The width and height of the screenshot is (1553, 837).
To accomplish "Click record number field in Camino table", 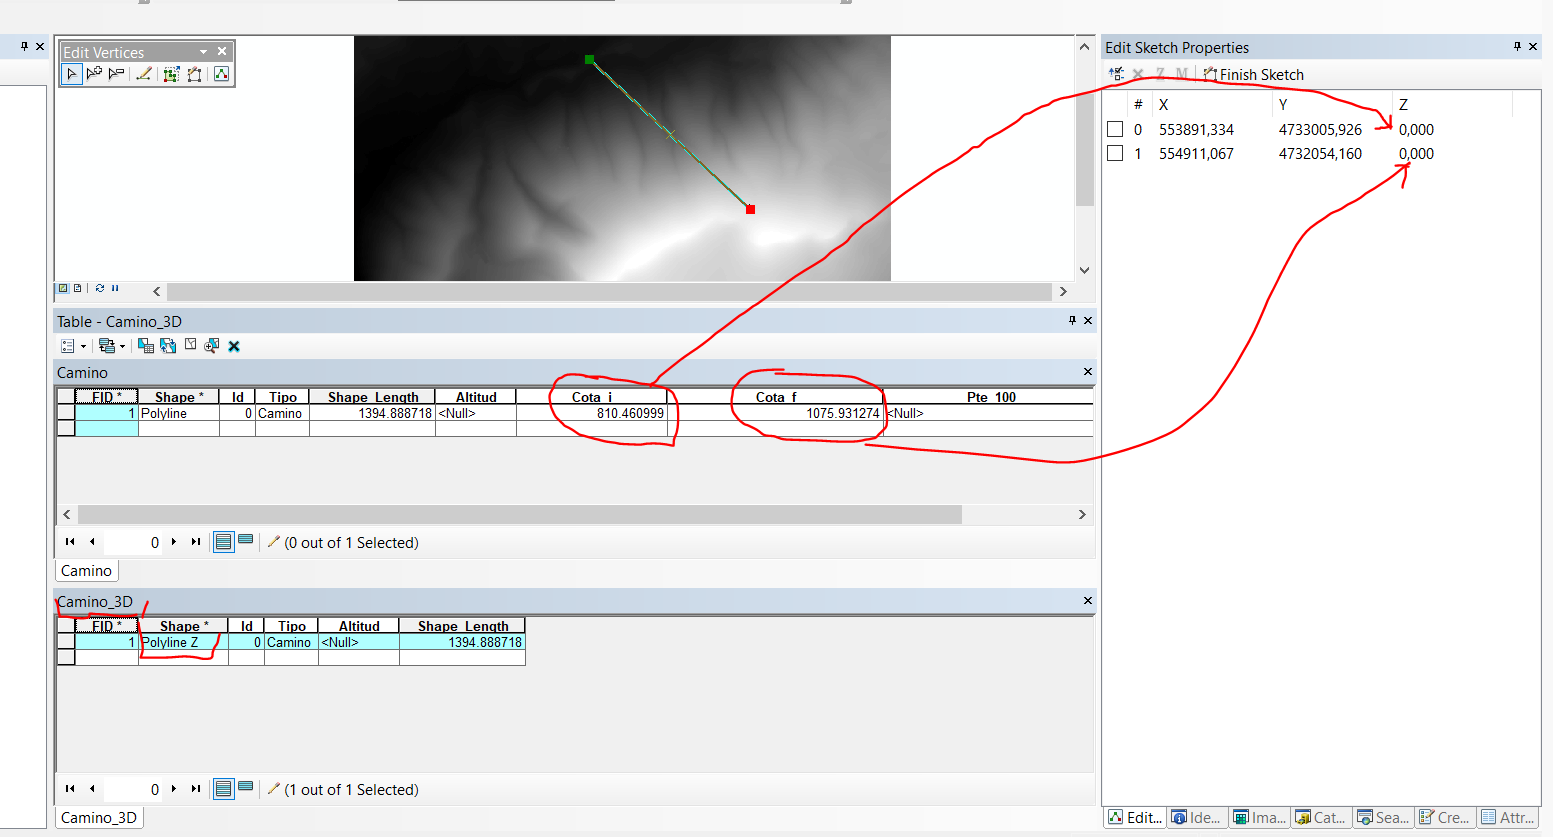I will (133, 542).
